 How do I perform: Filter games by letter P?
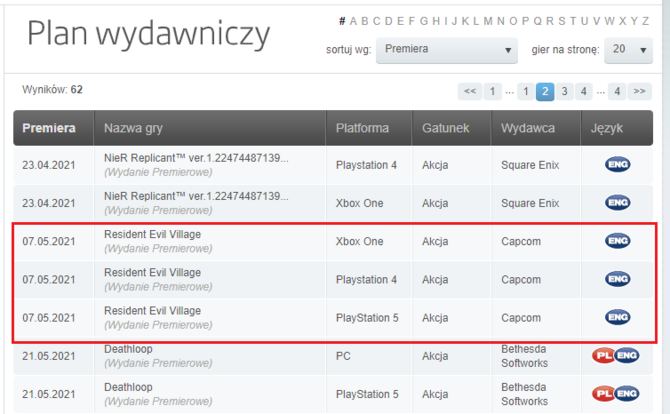pos(525,21)
